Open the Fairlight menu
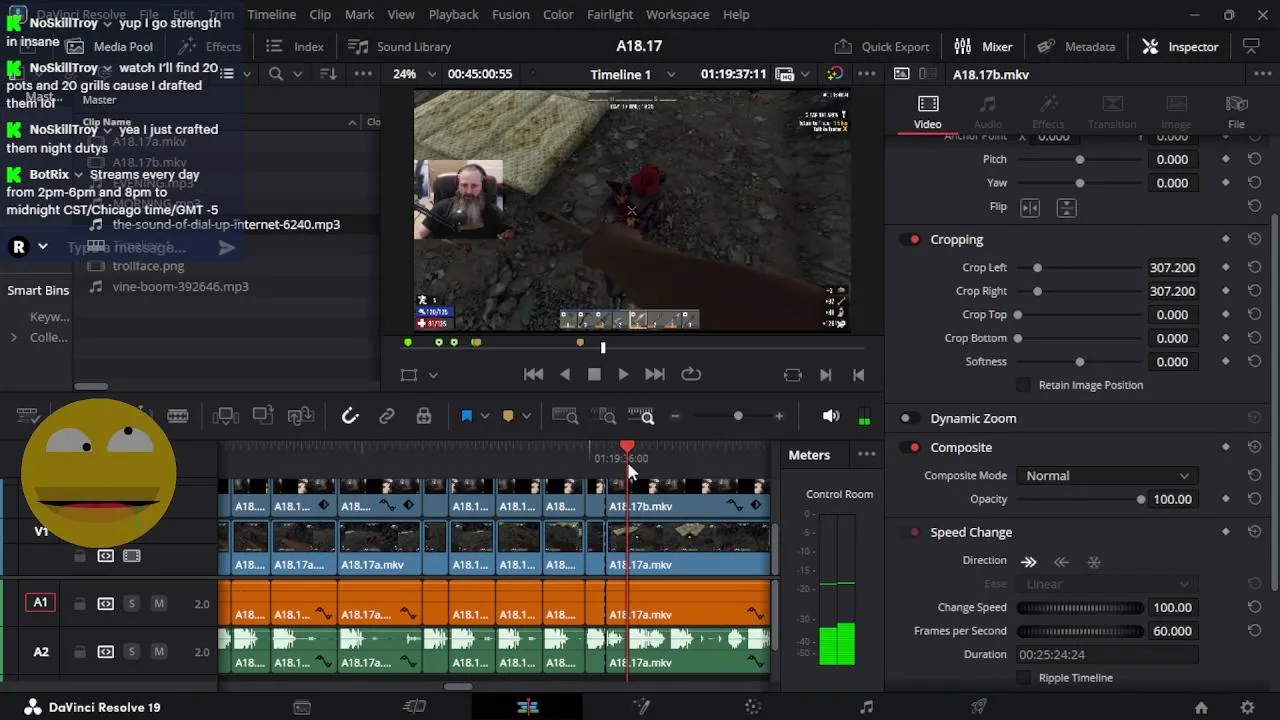 click(610, 14)
